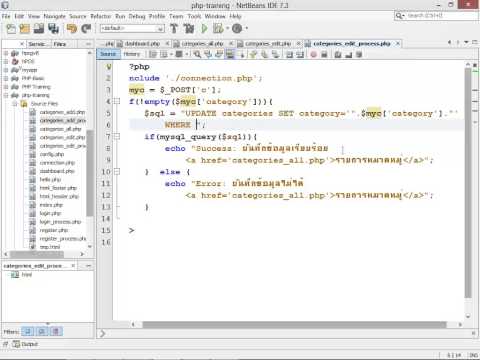Click the Comment icon in editor toolbar
The image size is (480, 360).
(x=338, y=54)
